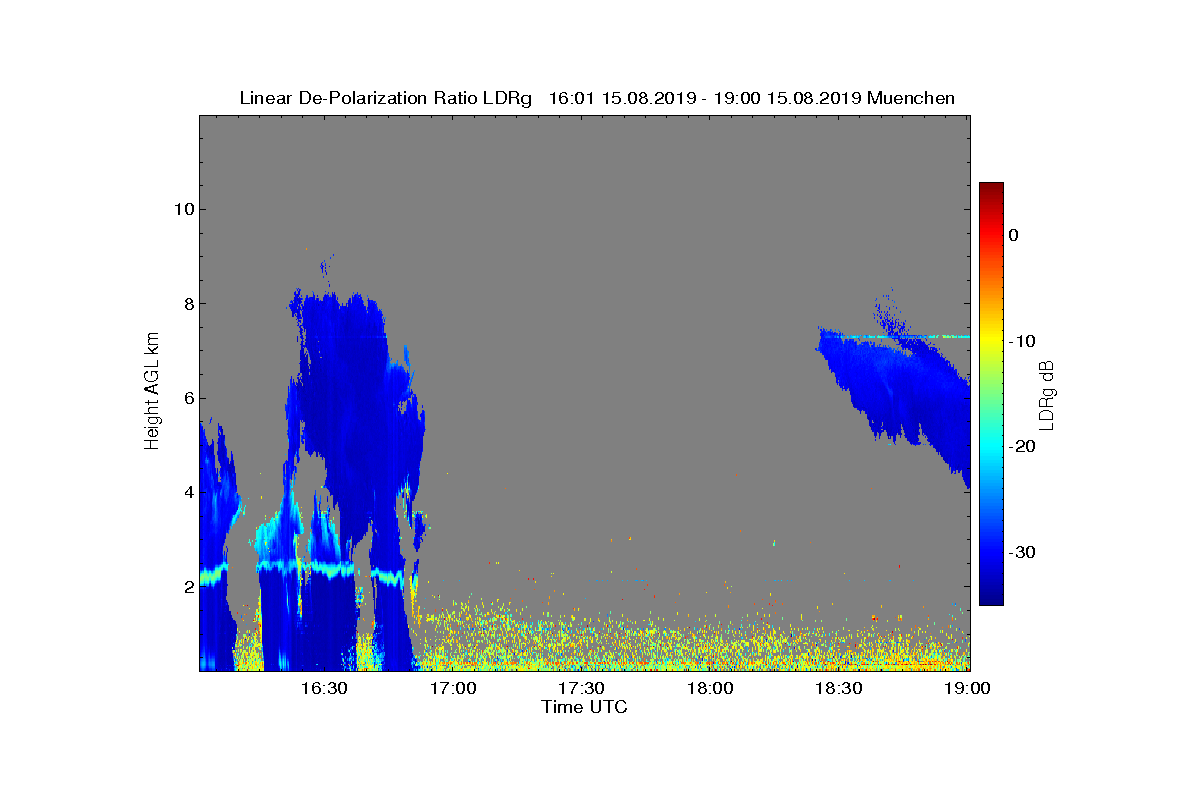
Task: Click the '17:30' time axis label
Action: 581,688
